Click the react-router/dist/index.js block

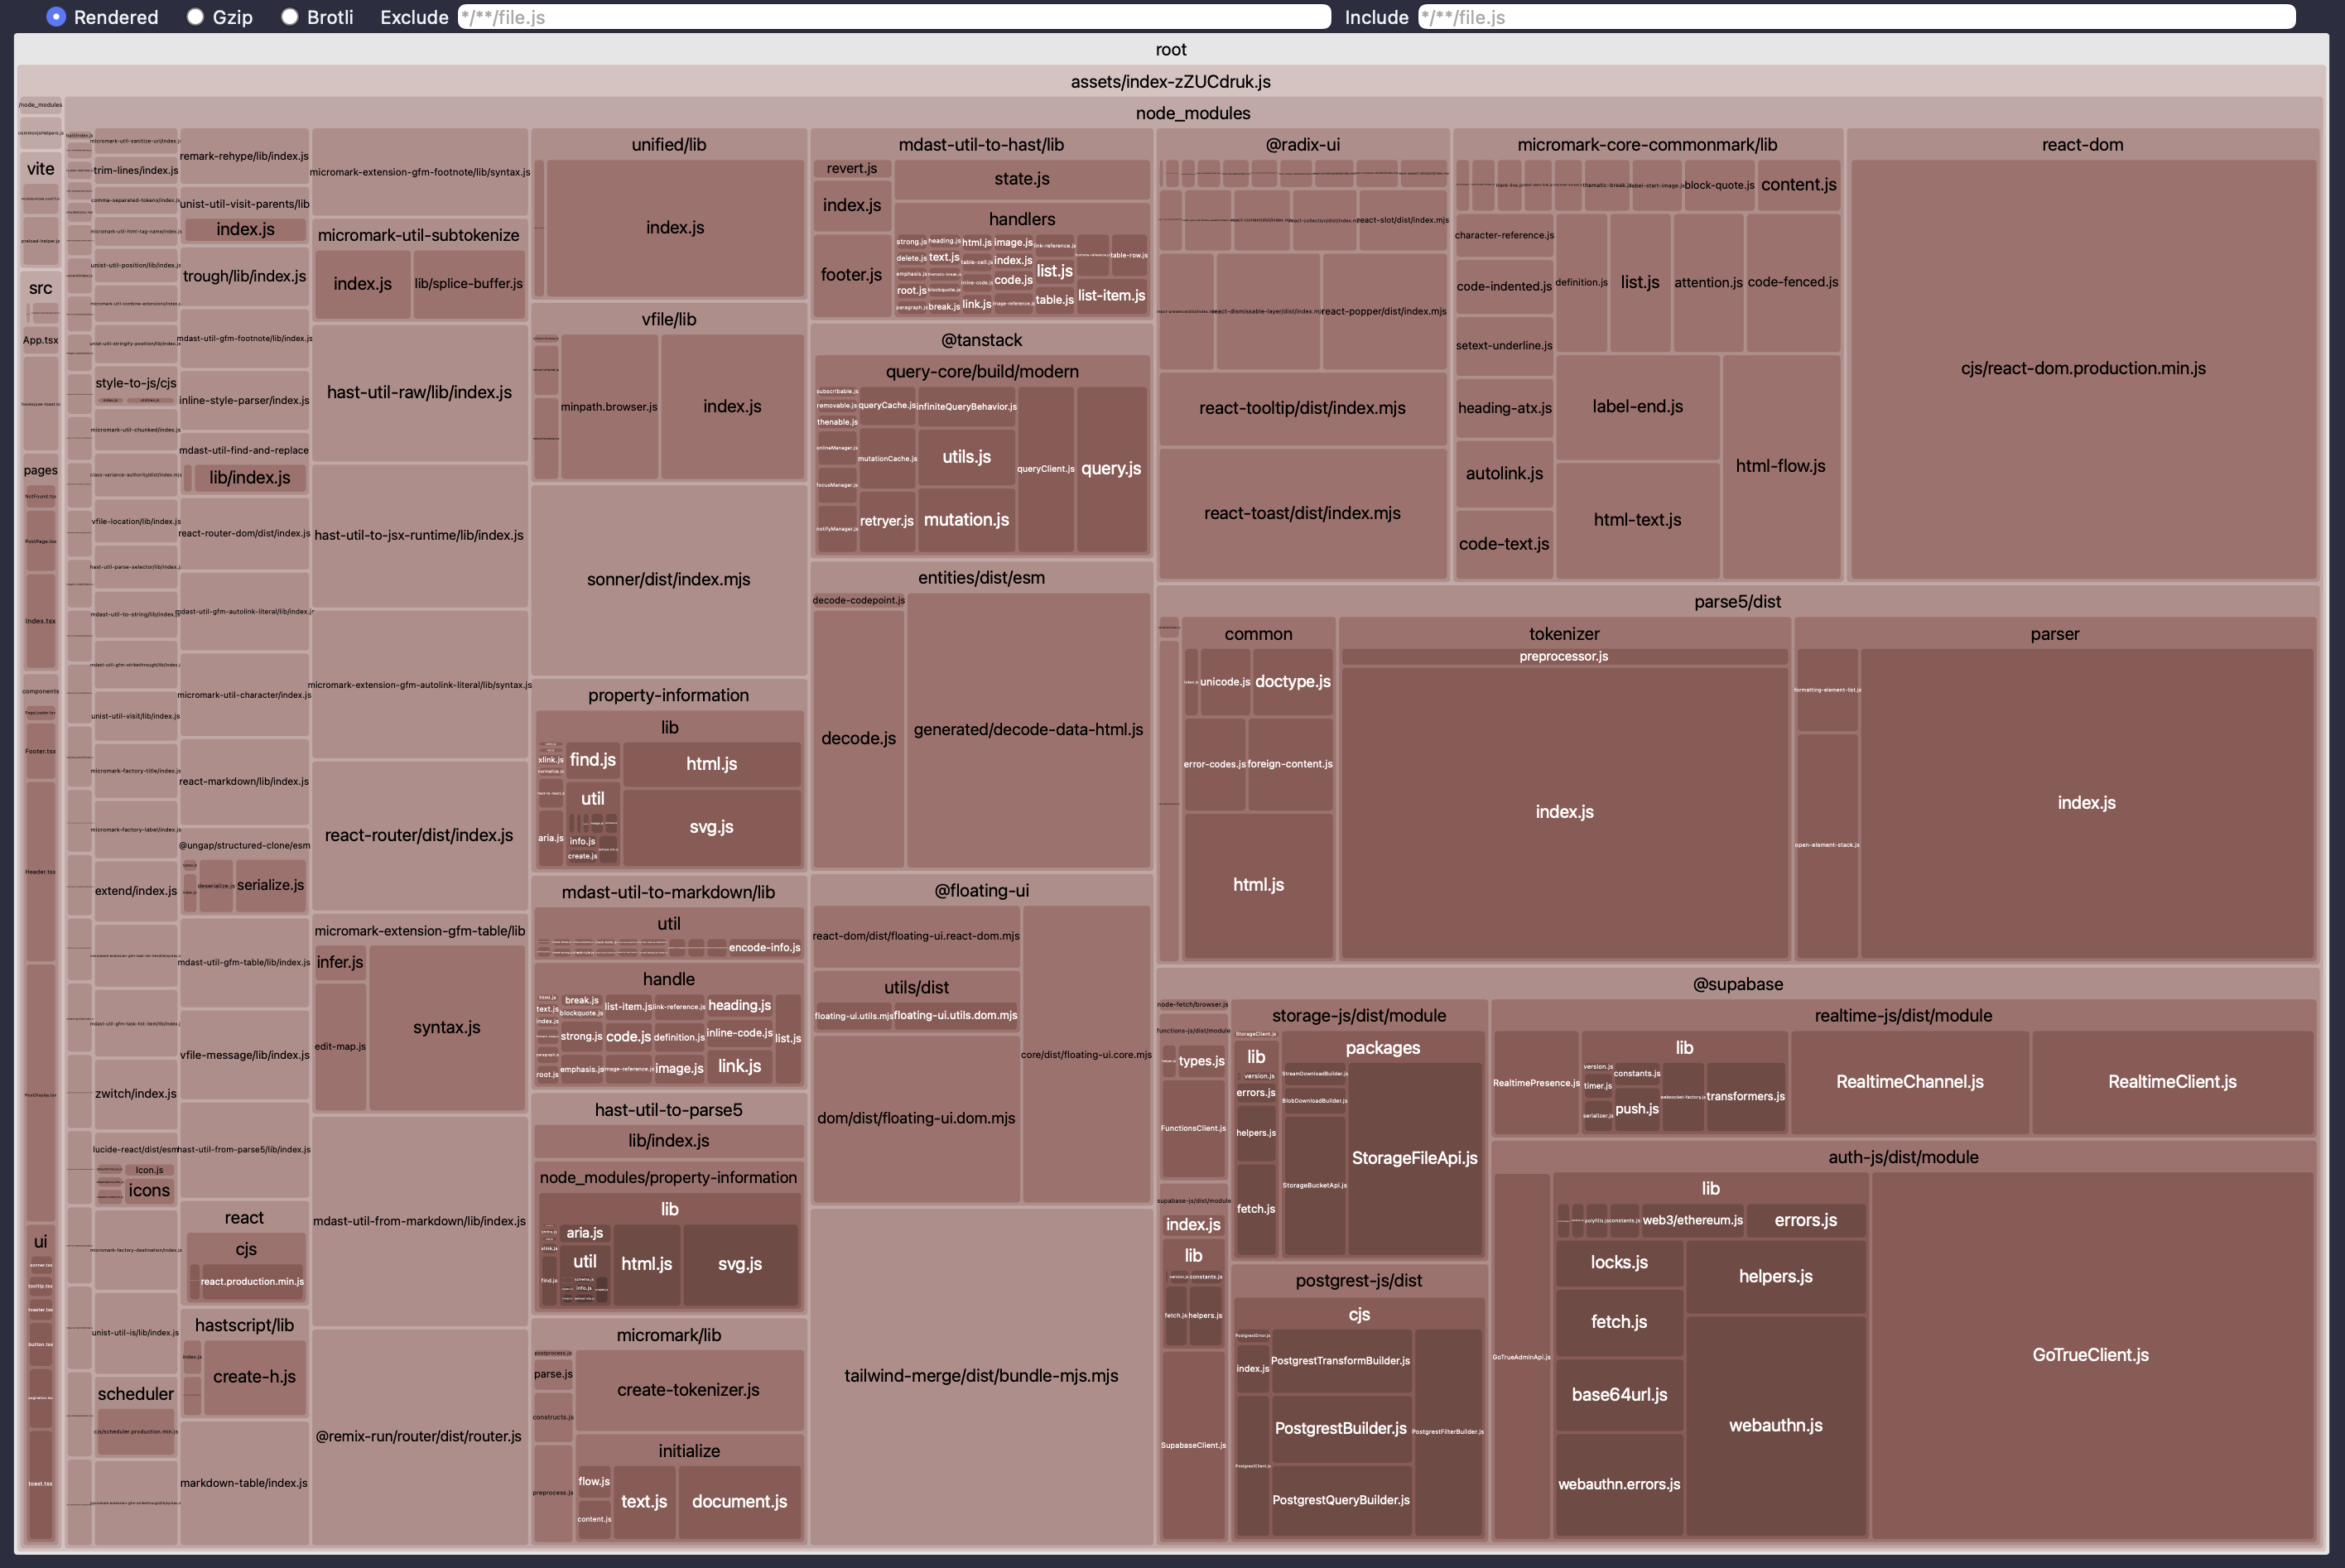tap(419, 836)
